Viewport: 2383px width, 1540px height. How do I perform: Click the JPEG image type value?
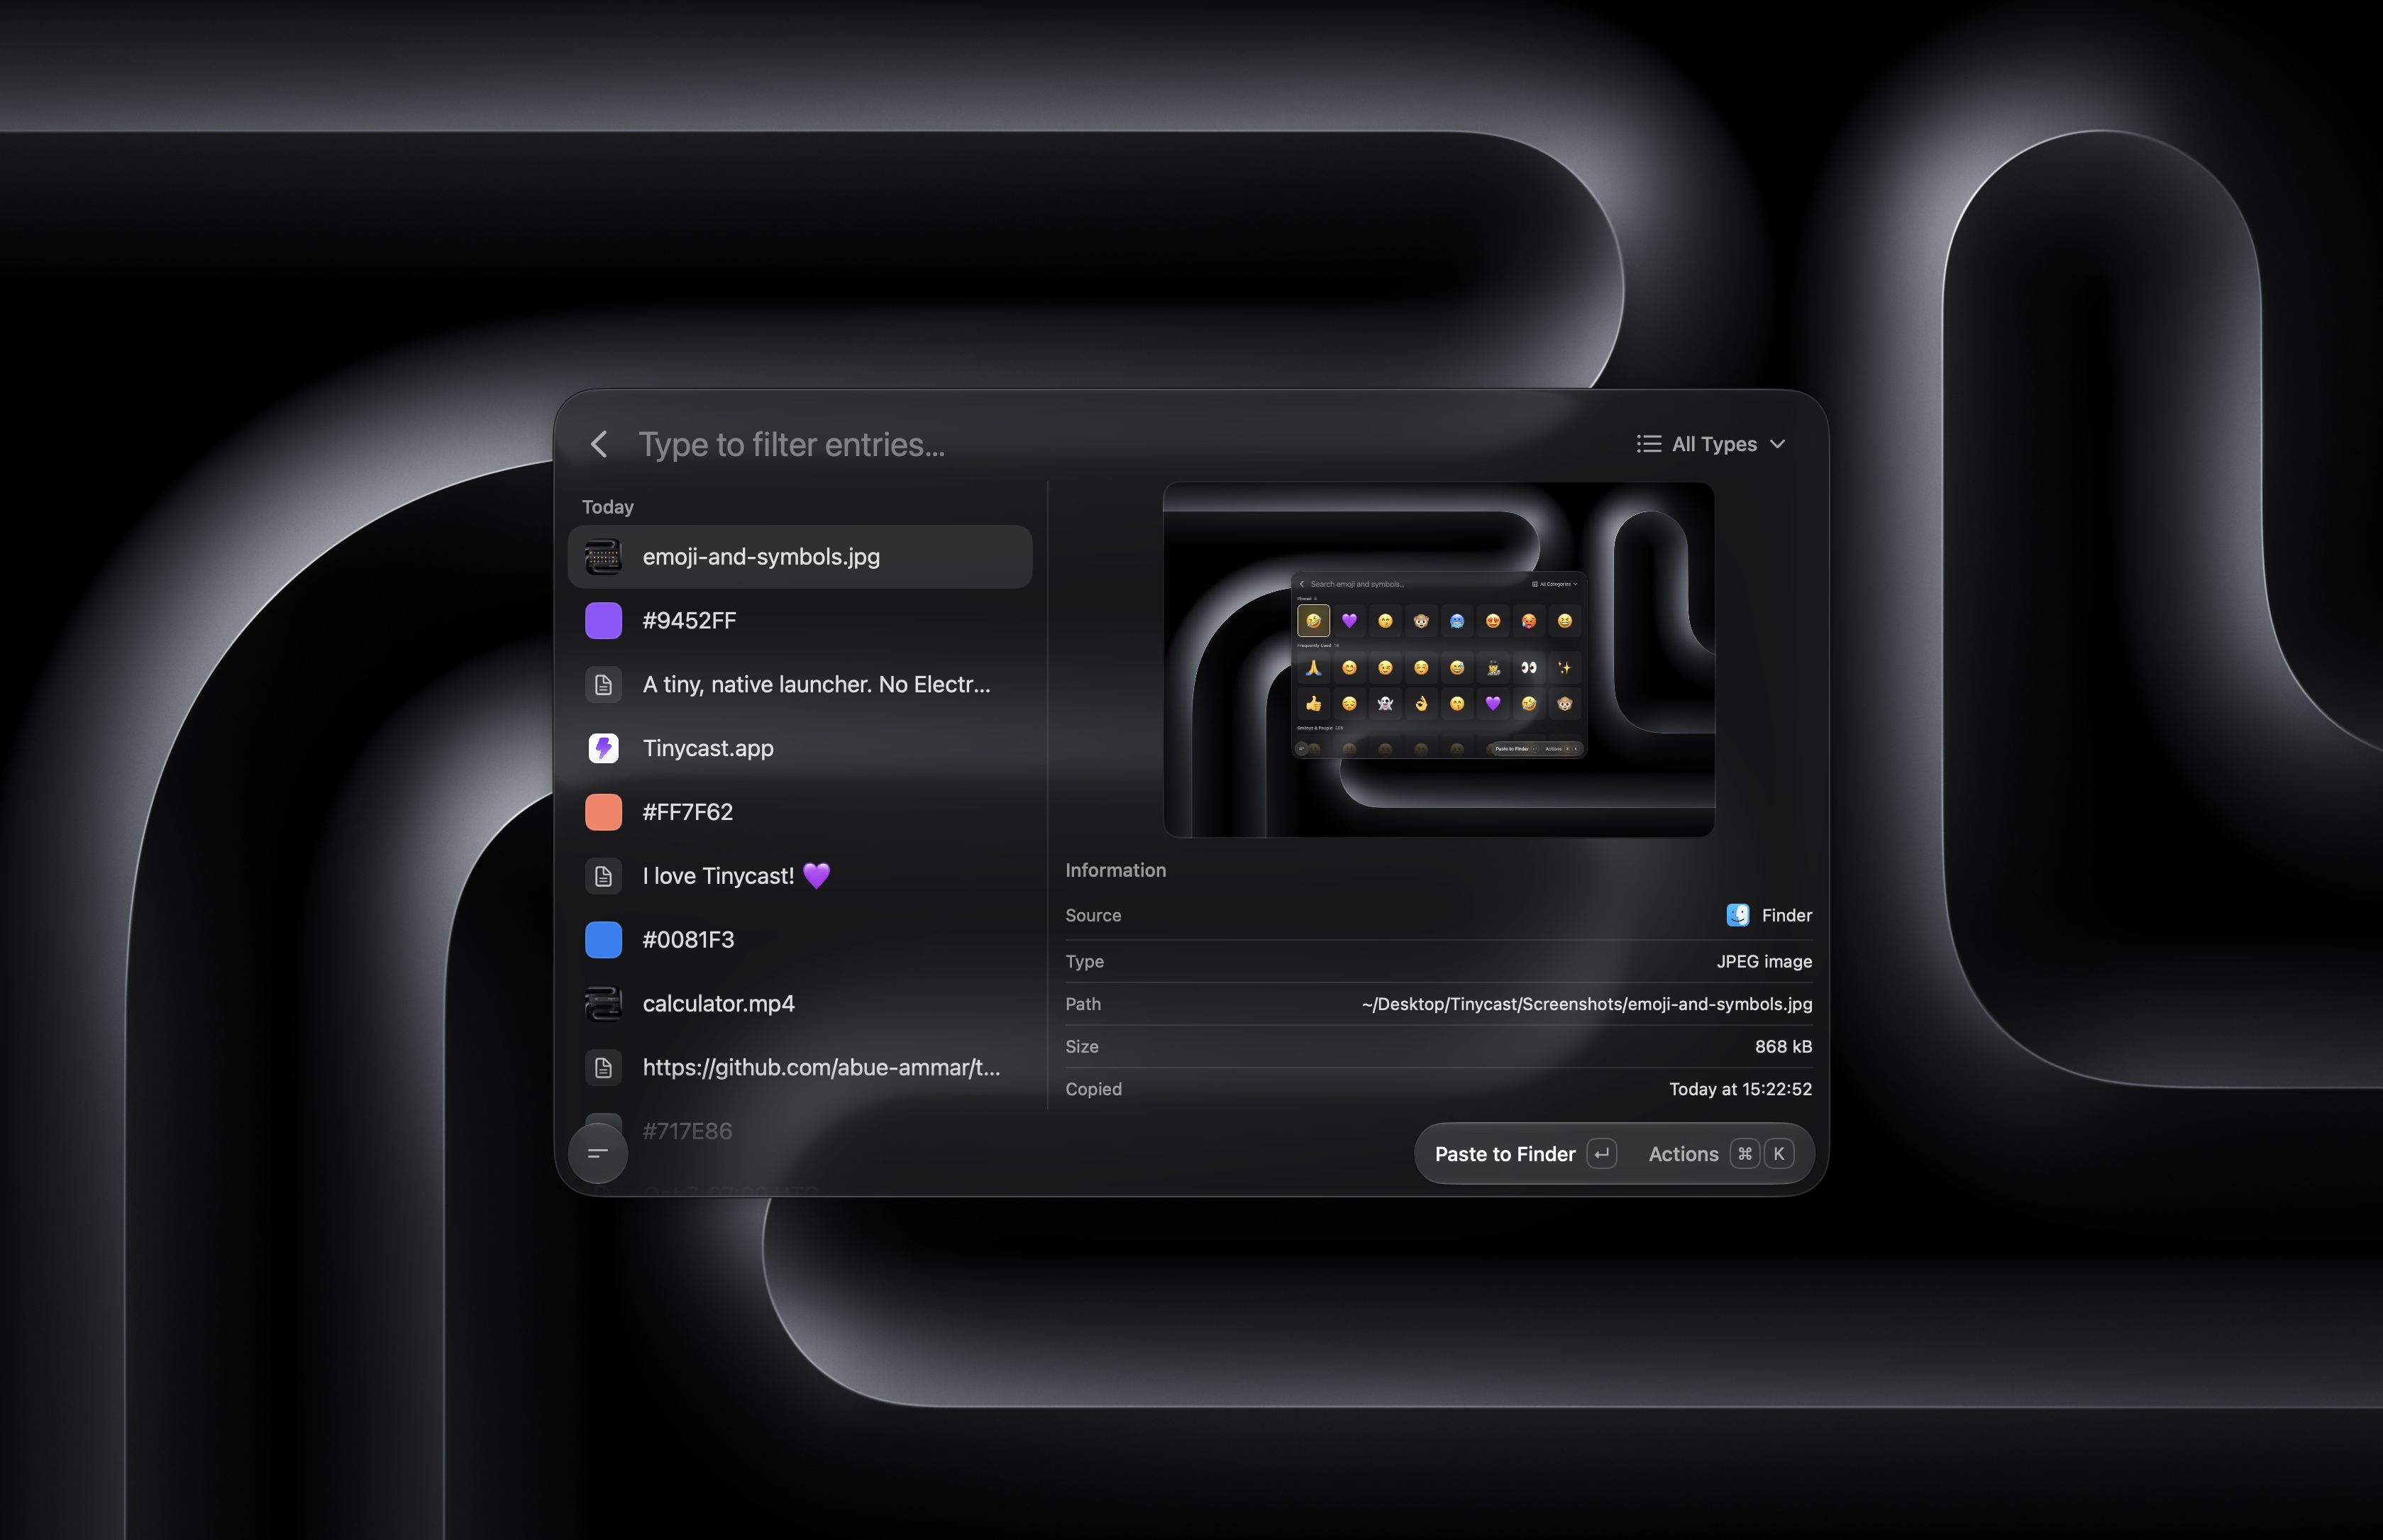pos(1764,961)
